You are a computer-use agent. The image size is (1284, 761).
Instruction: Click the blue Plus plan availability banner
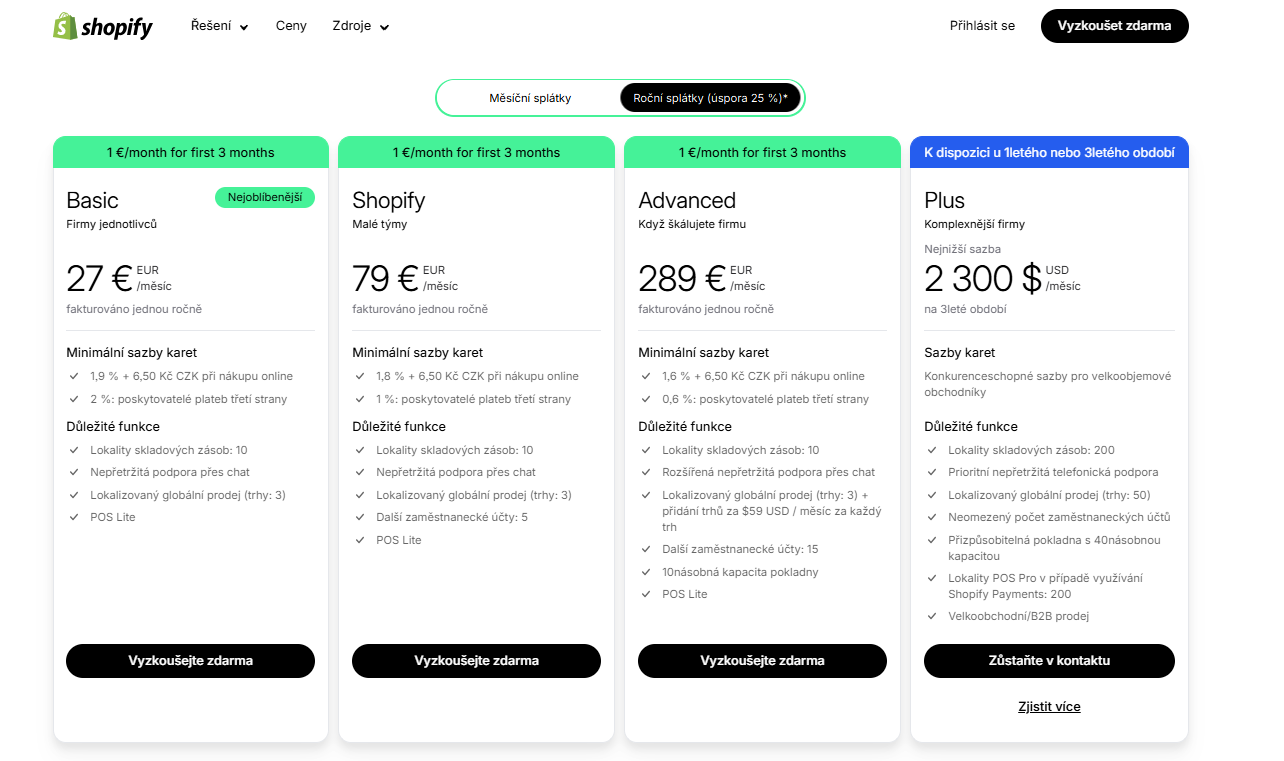(x=1049, y=152)
